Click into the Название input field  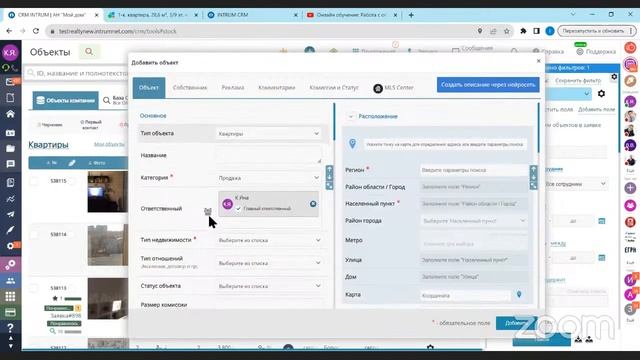(x=269, y=156)
